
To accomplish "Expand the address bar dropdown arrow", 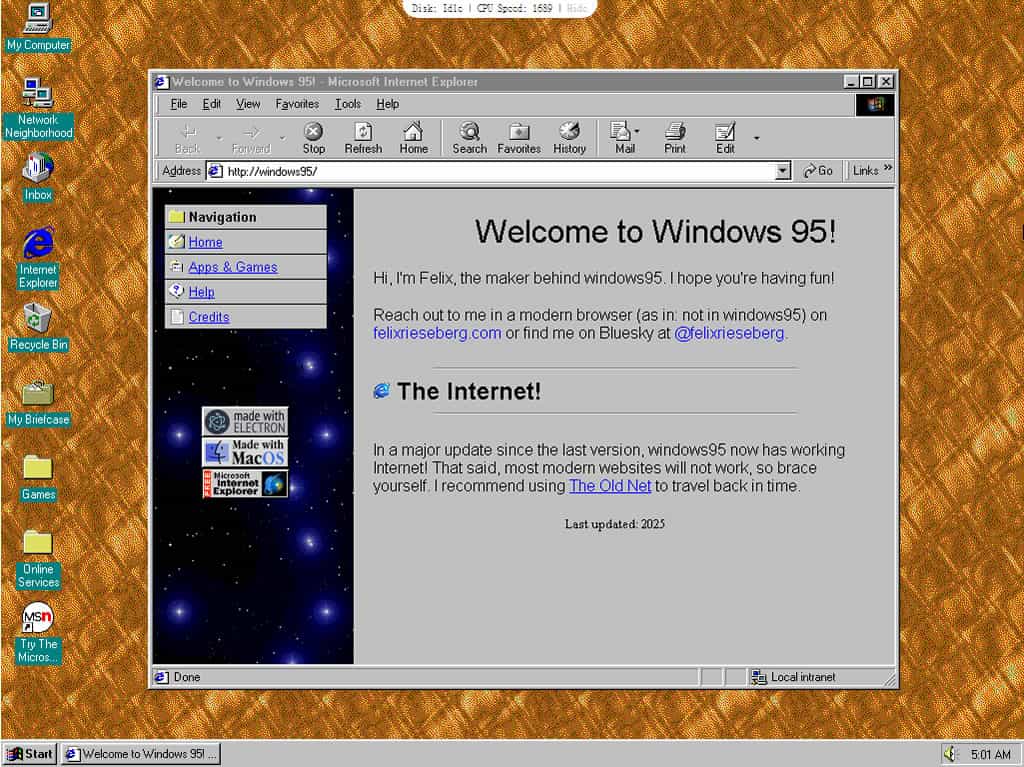I will 783,171.
